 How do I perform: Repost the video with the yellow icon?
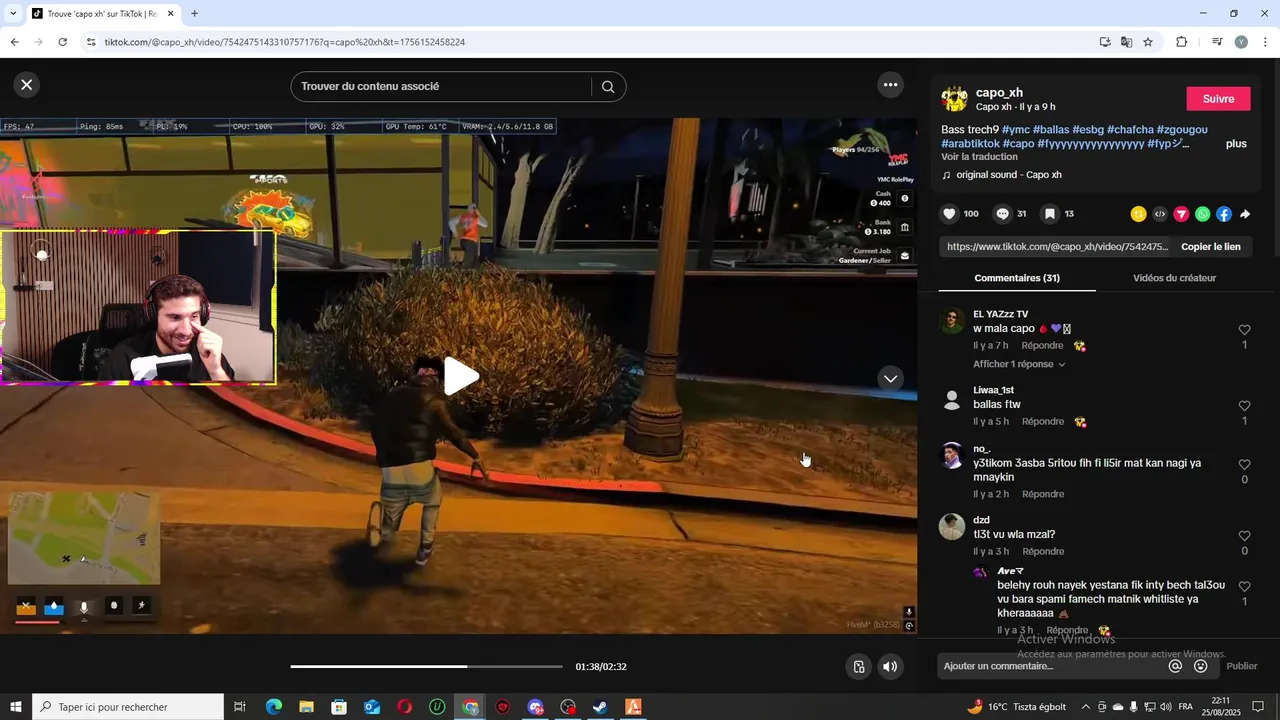[1138, 214]
